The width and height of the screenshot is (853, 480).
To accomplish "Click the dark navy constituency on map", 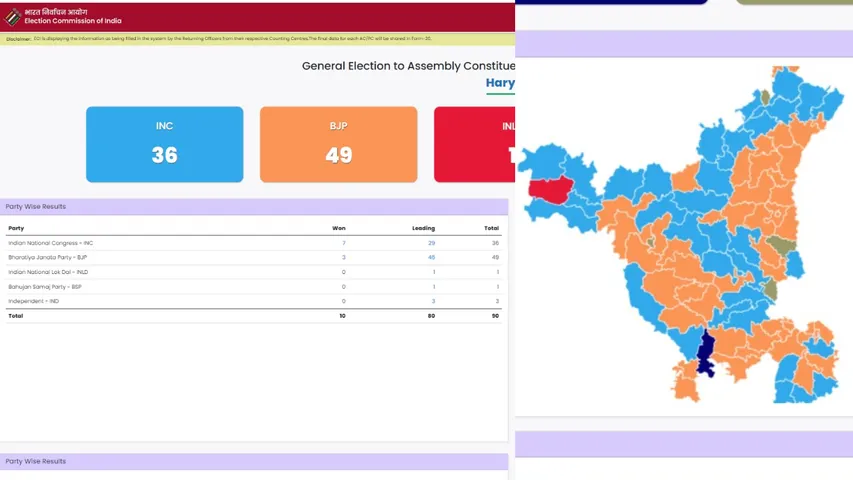I will pyautogui.click(x=706, y=352).
